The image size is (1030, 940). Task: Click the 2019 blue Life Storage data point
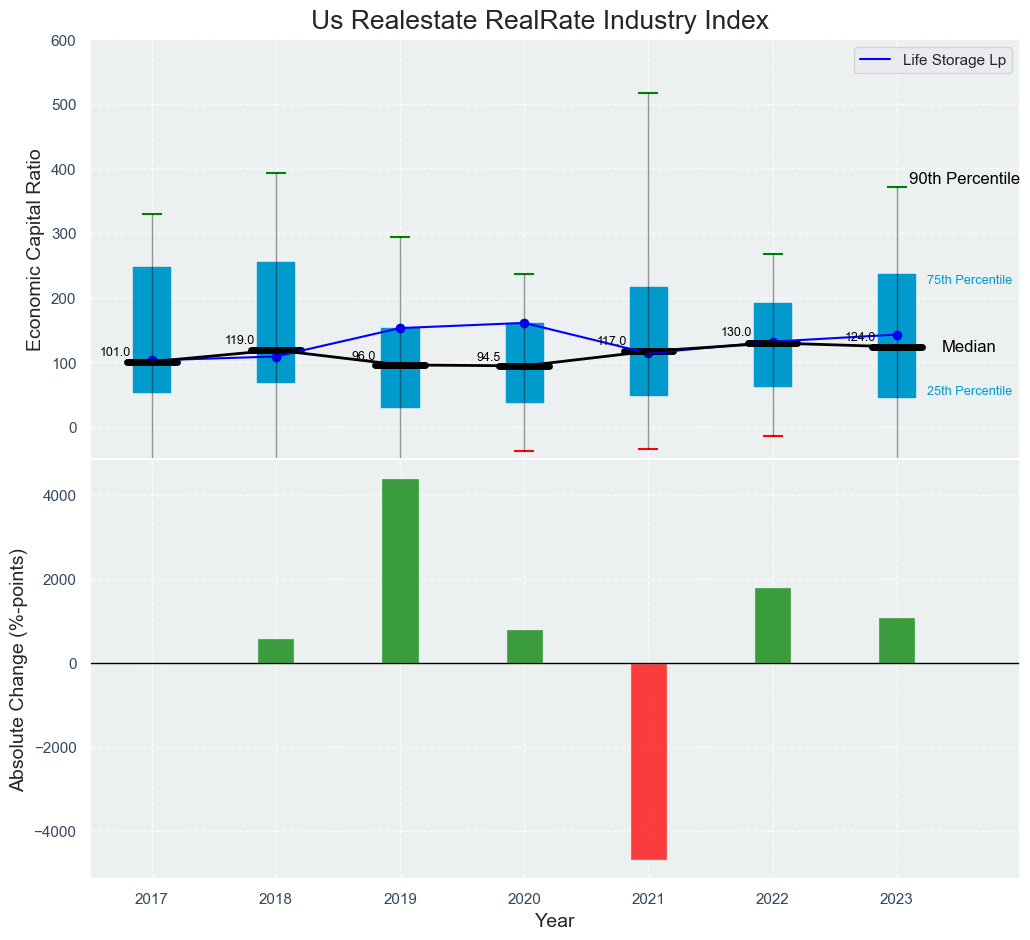tap(400, 328)
